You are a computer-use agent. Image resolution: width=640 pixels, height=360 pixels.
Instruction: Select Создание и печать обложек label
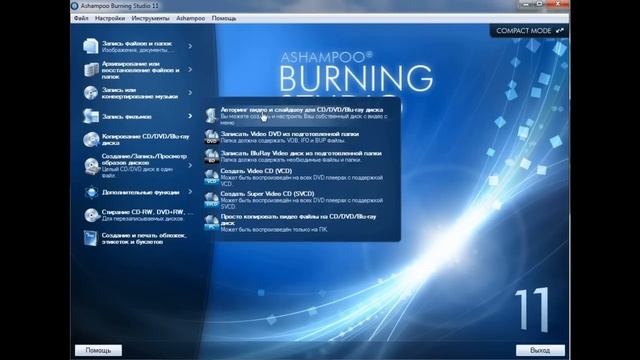[x=144, y=238]
